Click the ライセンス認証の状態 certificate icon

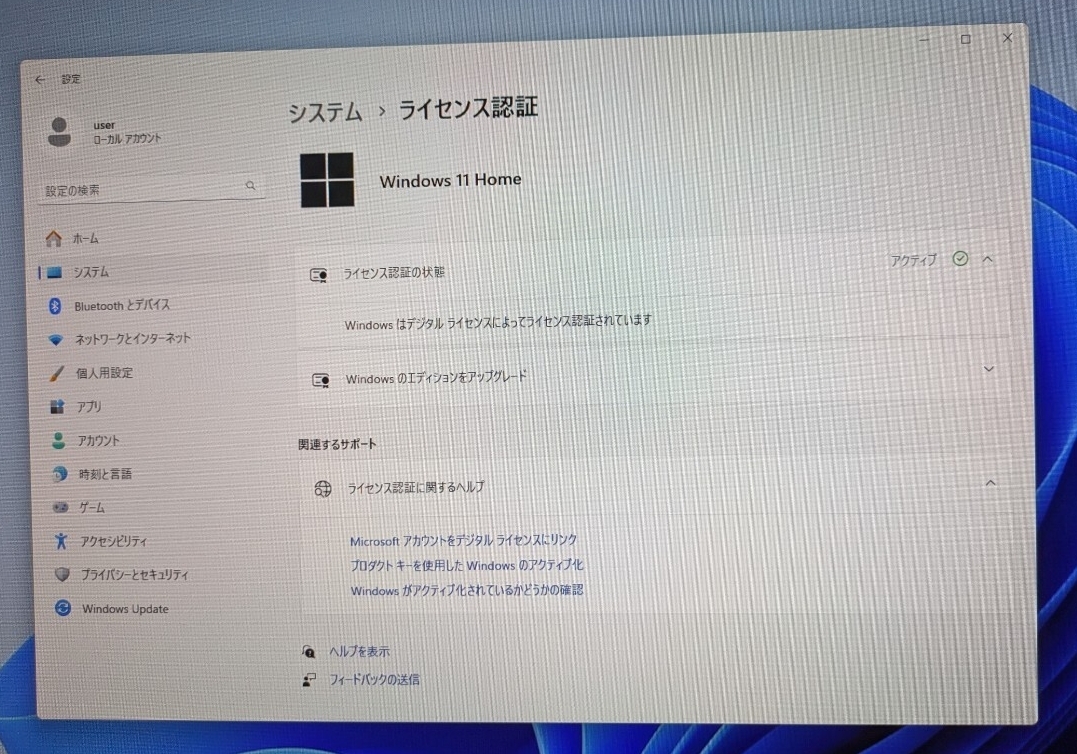pos(319,275)
